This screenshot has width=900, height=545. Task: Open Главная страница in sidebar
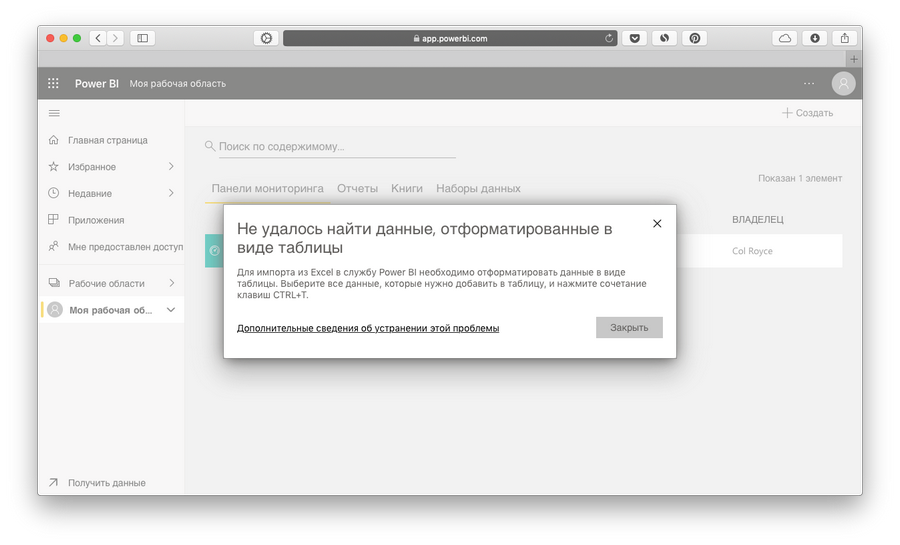click(x=108, y=139)
